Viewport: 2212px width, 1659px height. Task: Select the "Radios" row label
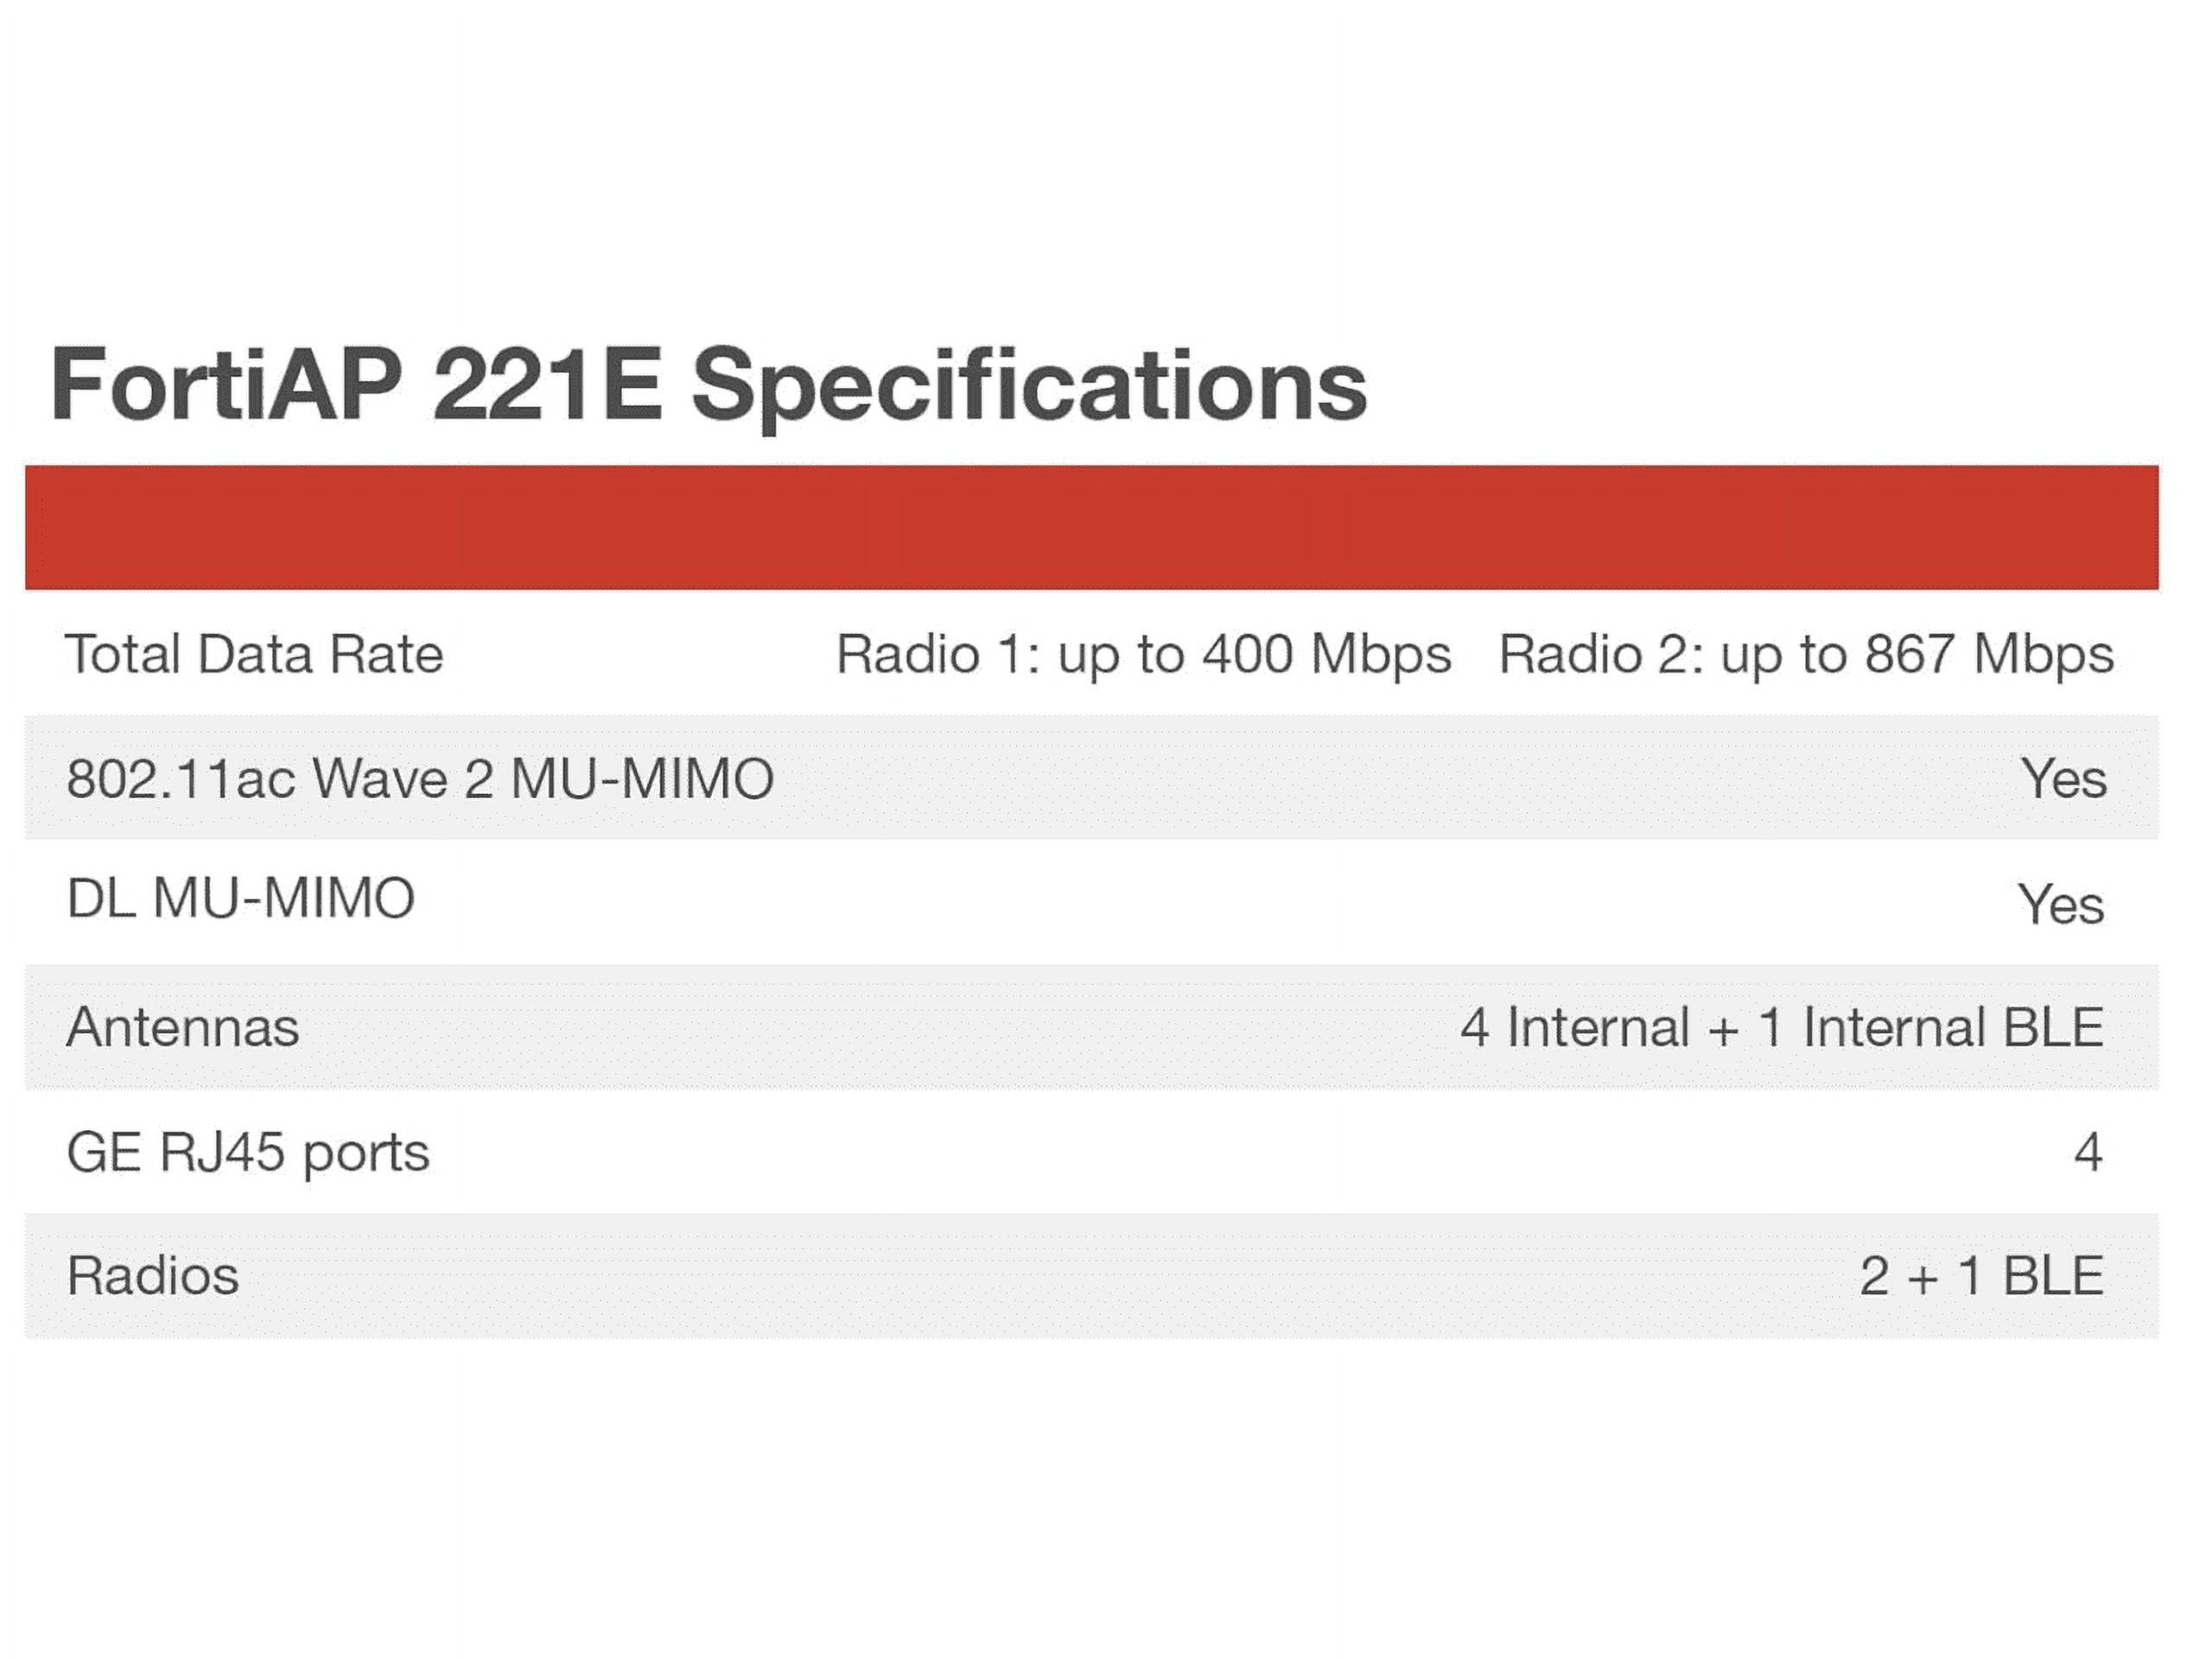coord(153,1276)
